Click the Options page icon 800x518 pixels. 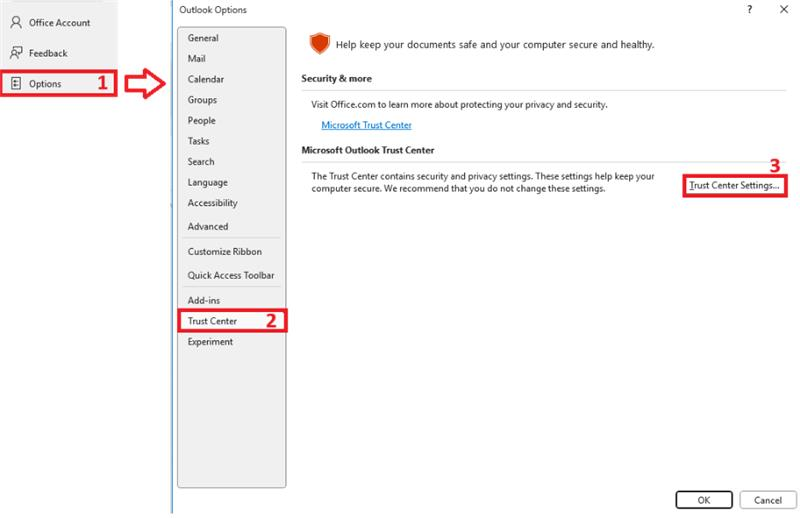click(16, 83)
